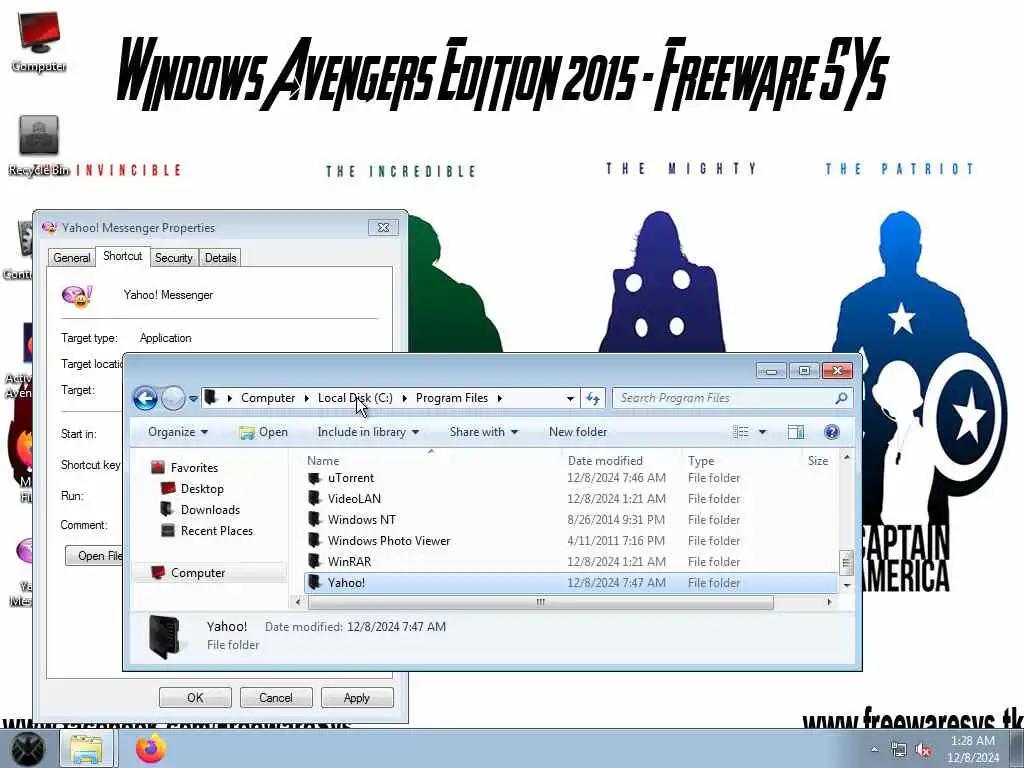Select Favorites in the navigation pane

[194, 468]
